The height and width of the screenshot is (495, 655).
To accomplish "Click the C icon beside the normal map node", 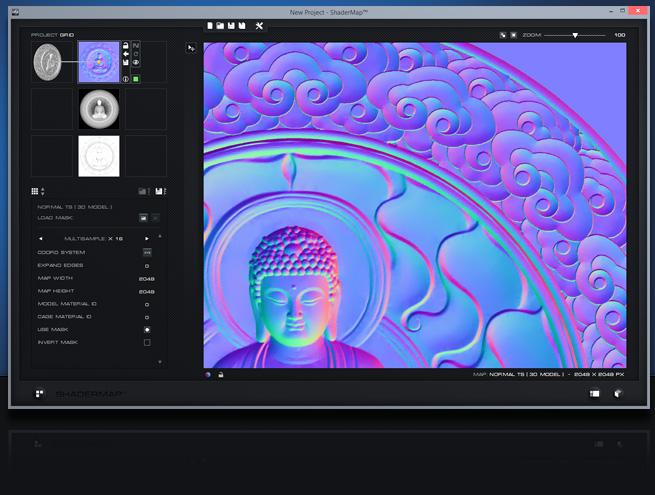I will click(136, 54).
